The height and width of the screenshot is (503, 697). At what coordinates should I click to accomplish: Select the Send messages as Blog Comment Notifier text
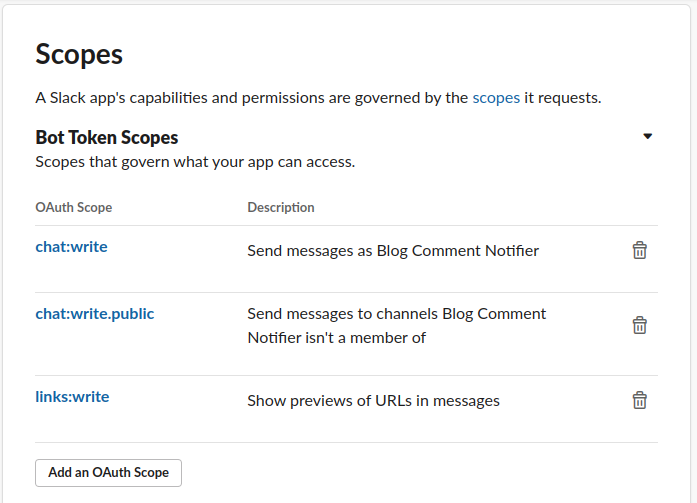point(393,251)
